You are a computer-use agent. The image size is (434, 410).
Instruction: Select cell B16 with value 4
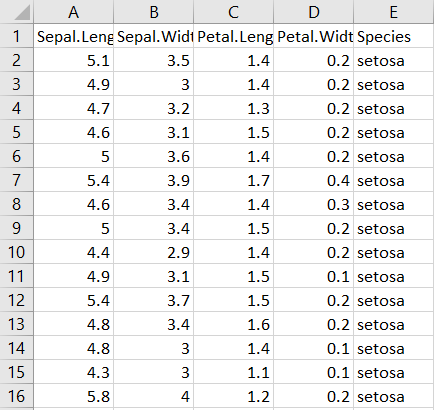153,396
